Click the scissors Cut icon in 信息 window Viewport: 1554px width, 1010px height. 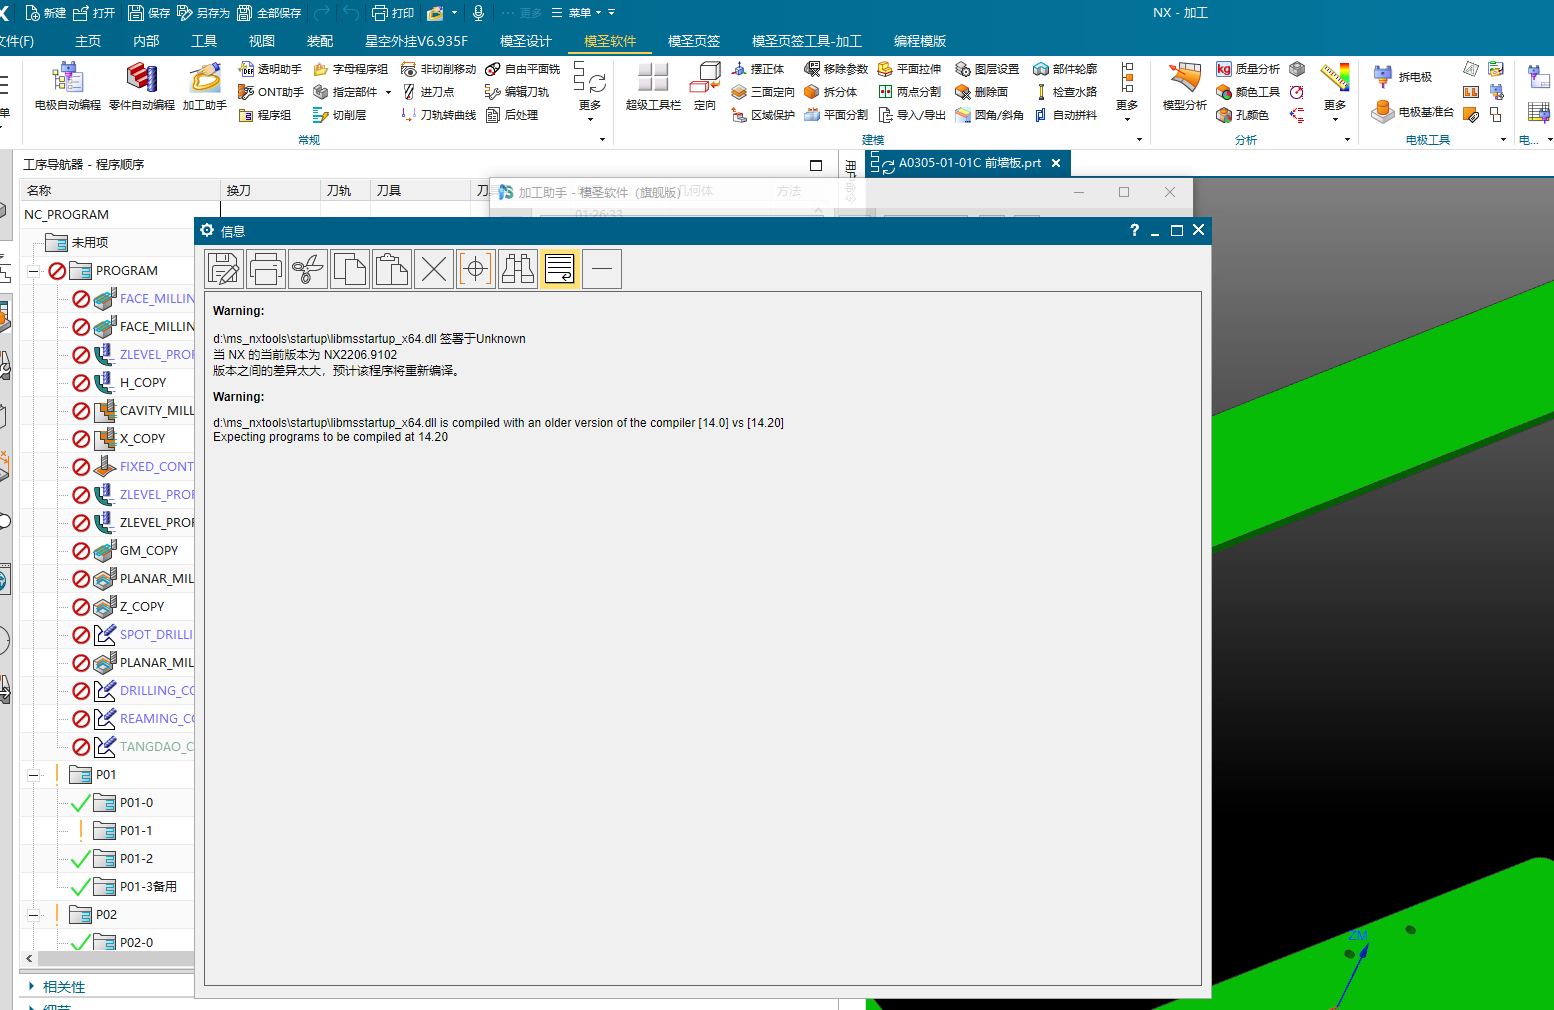pyautogui.click(x=308, y=269)
